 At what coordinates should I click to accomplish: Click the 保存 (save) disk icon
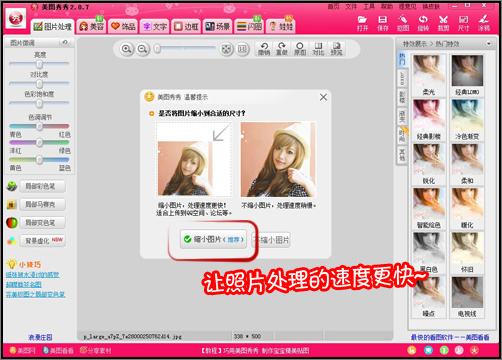click(383, 23)
